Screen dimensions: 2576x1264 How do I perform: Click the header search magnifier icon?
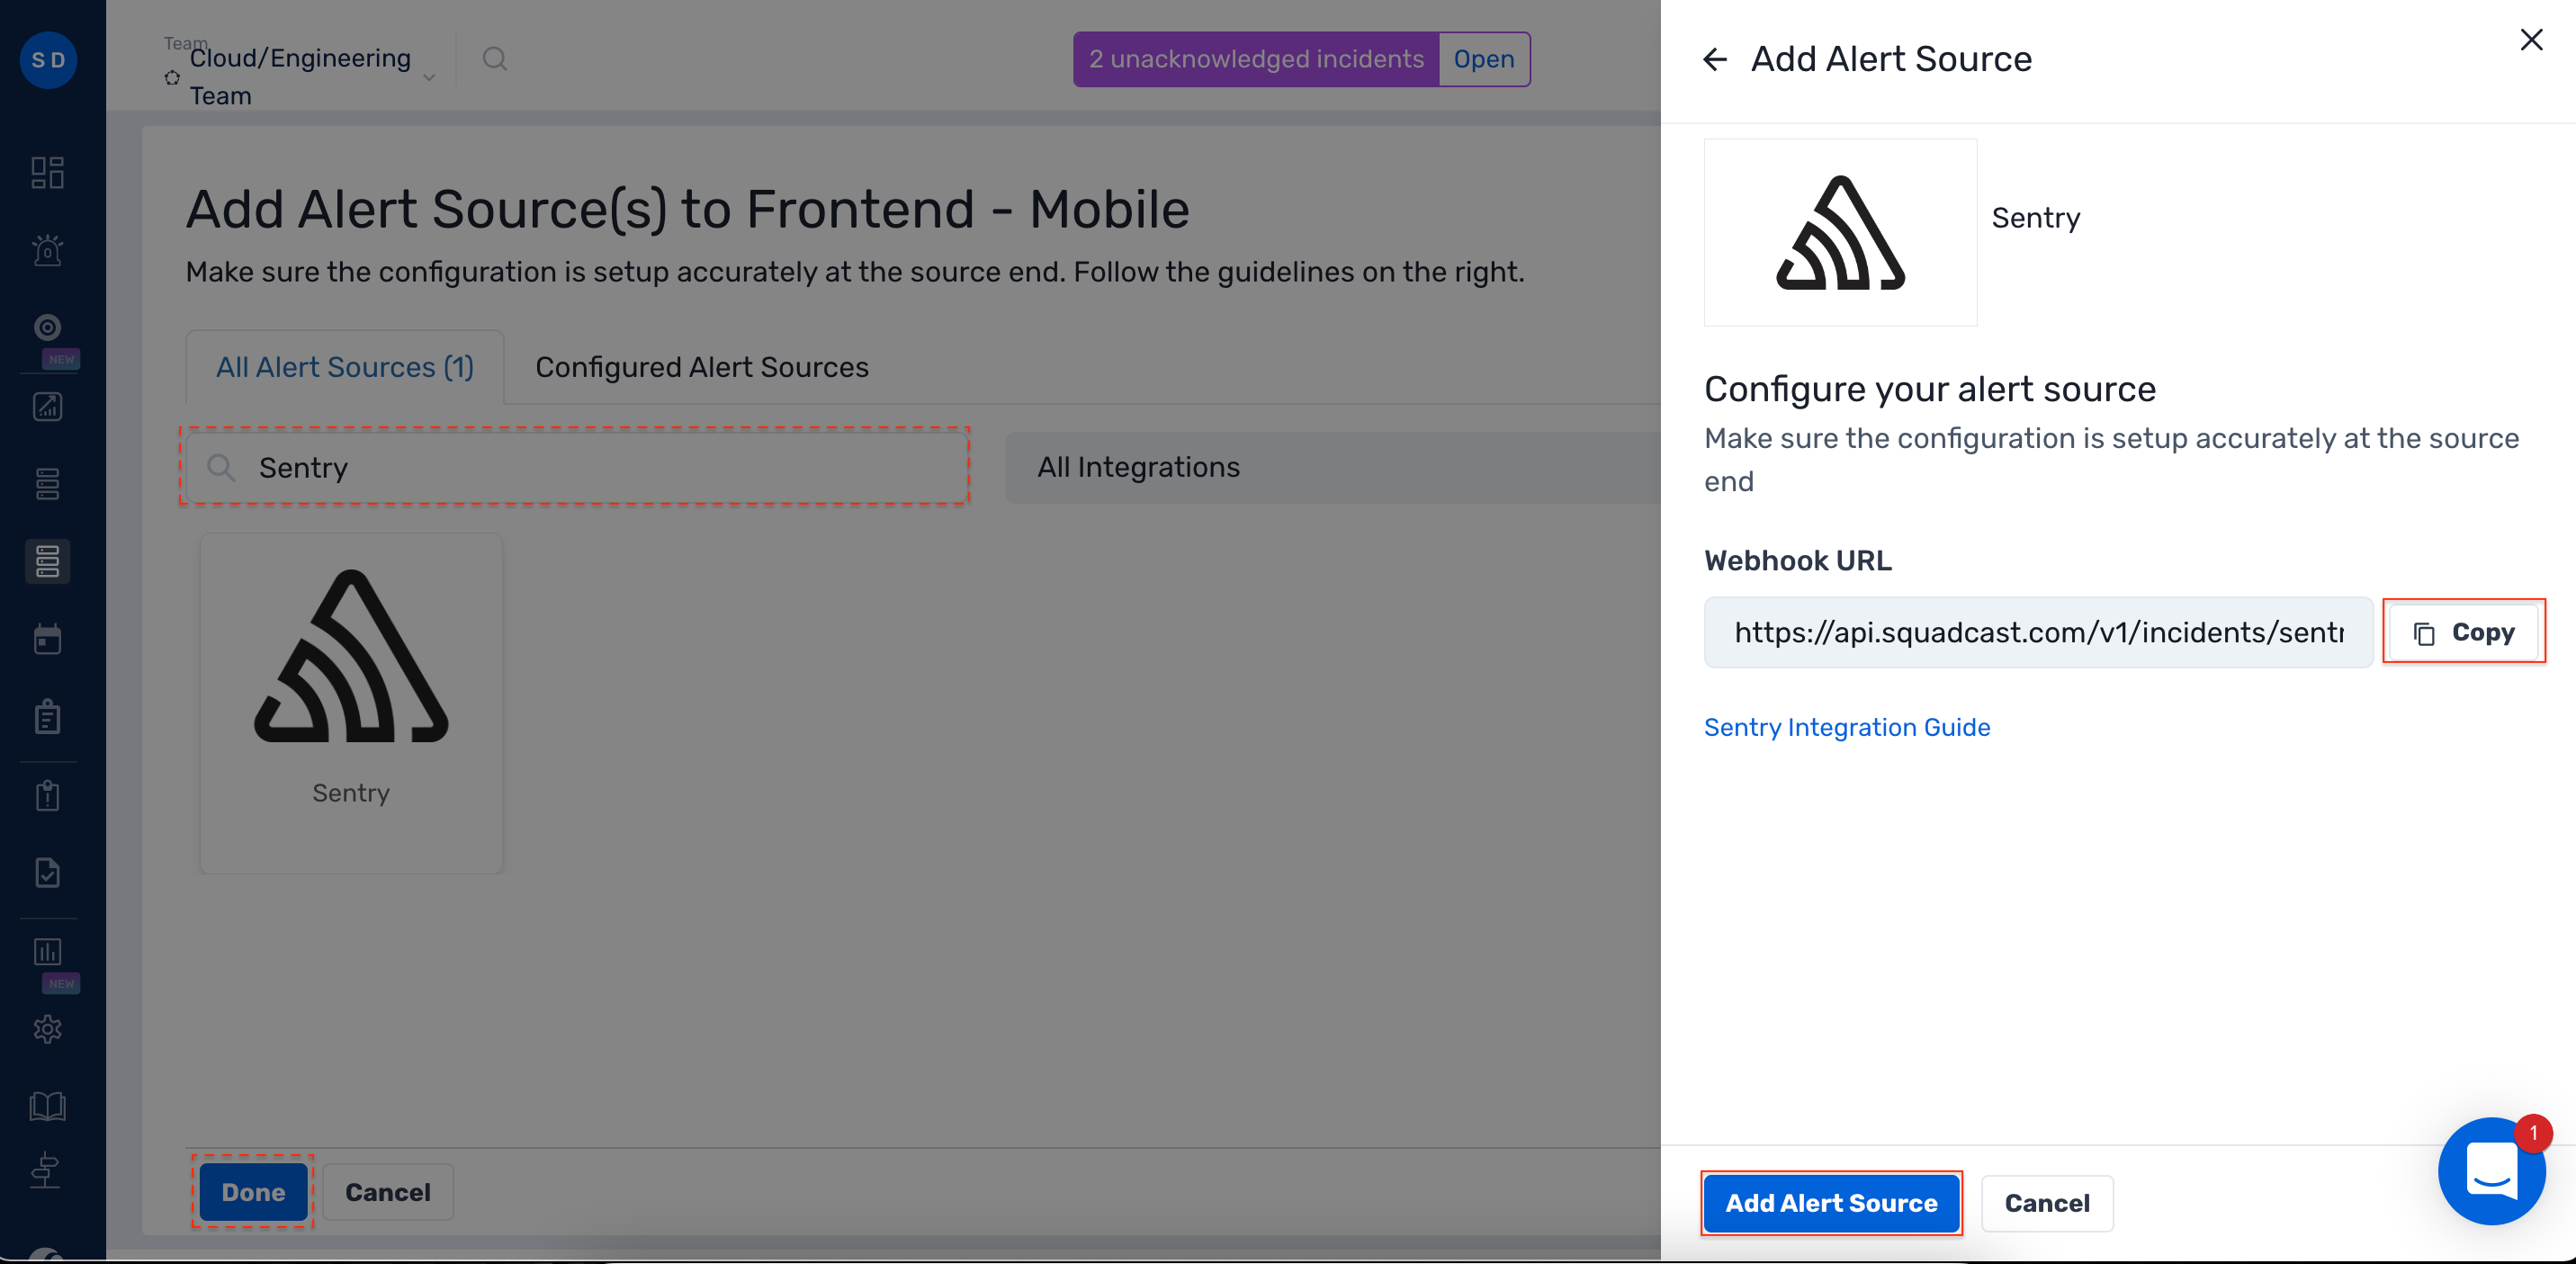[494, 59]
